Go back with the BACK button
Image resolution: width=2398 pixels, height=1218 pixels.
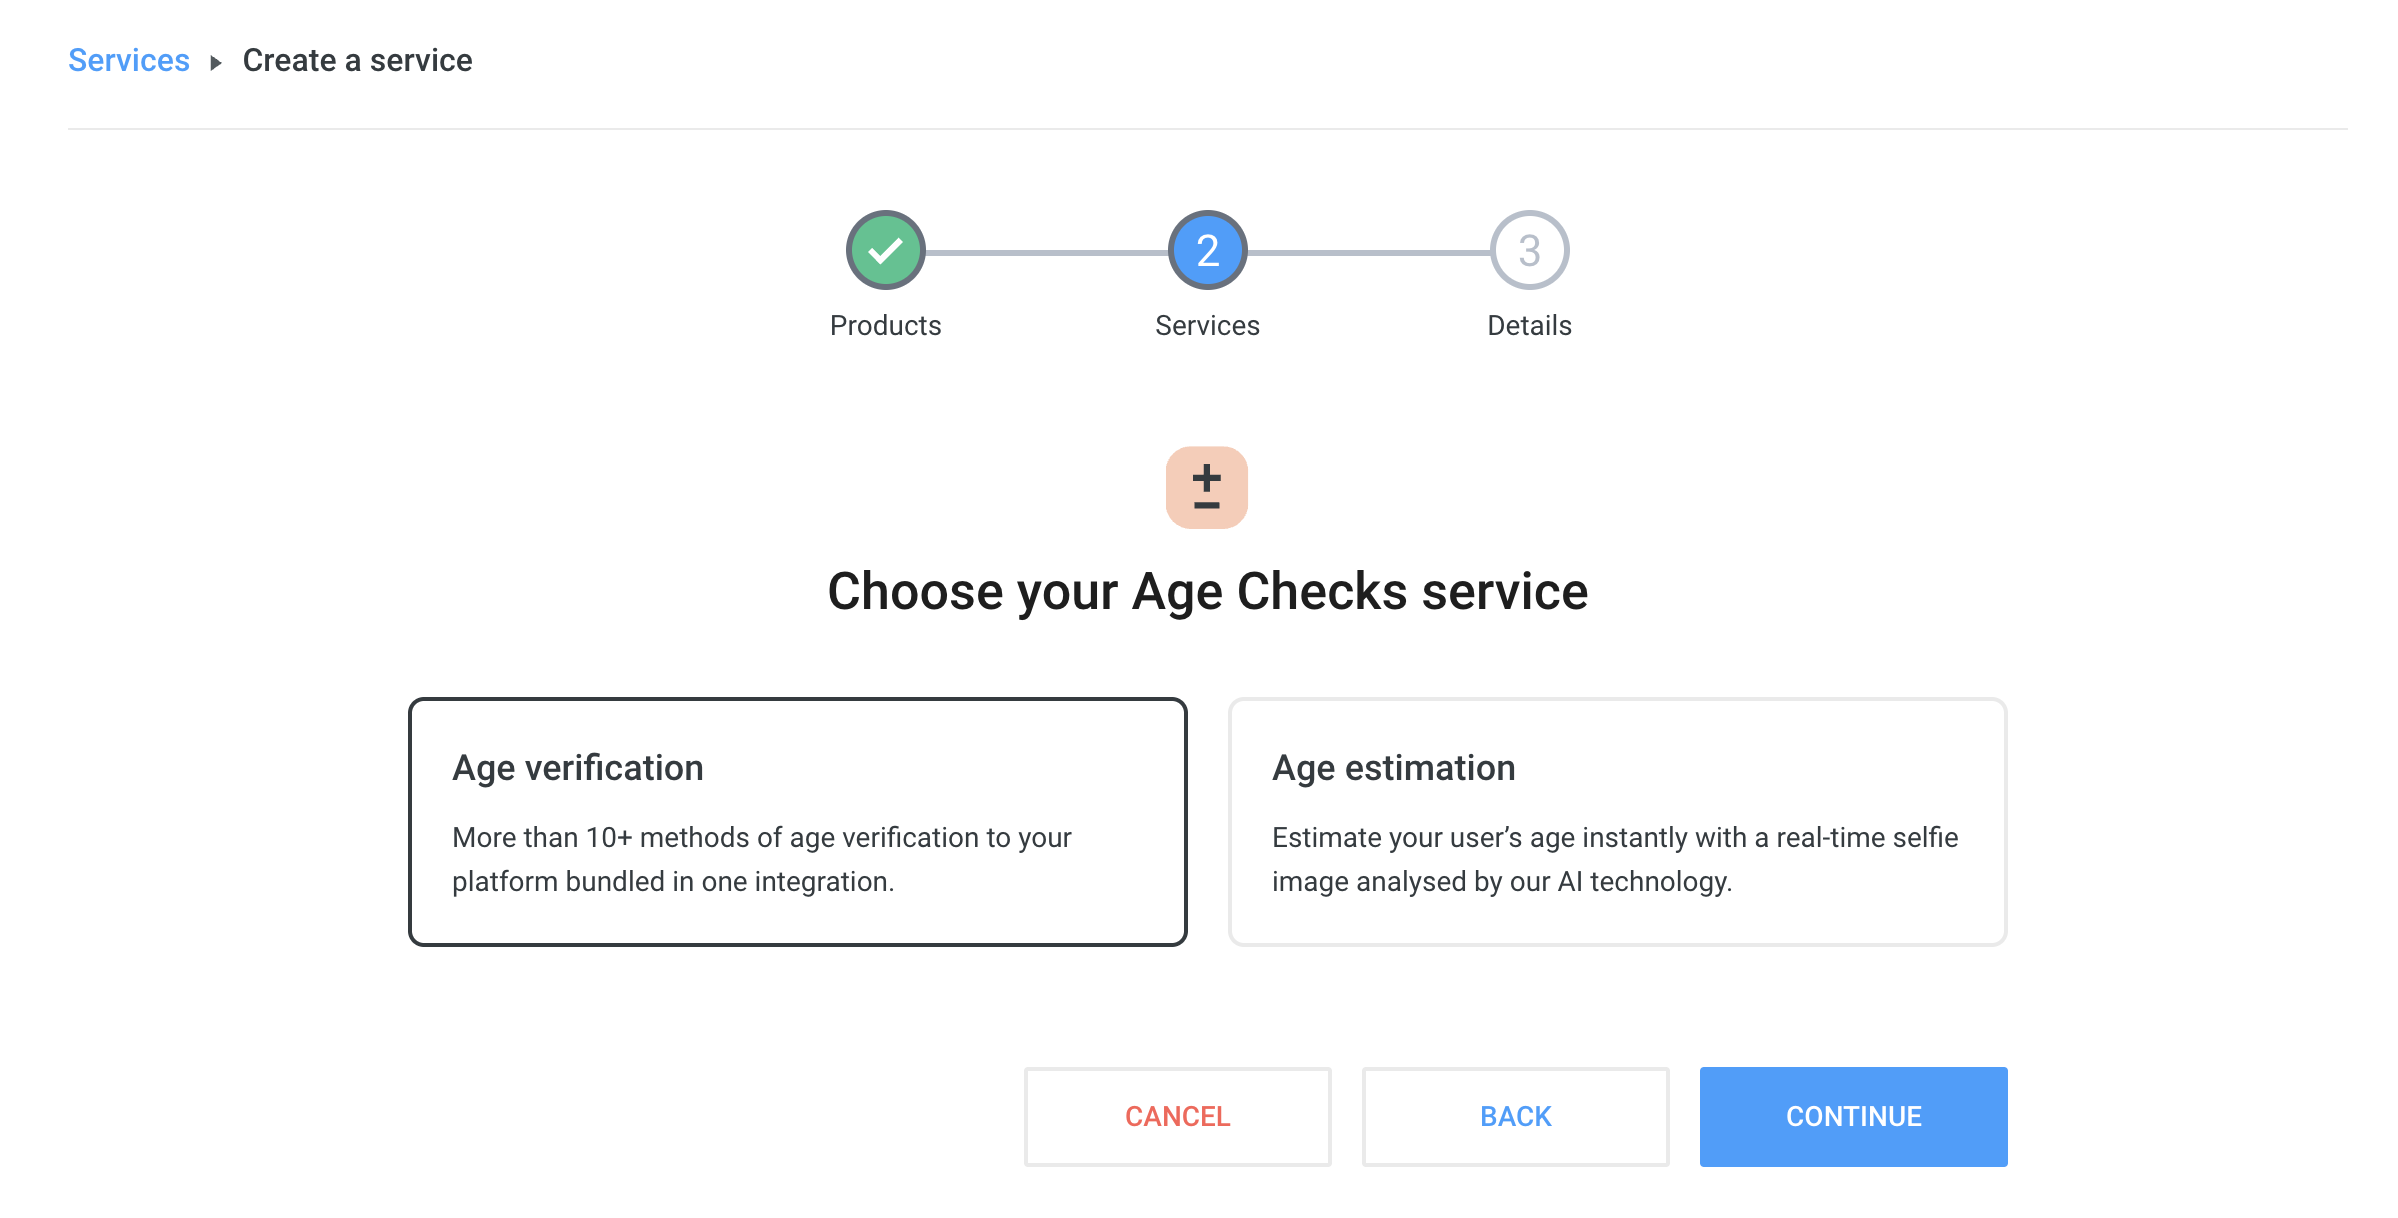click(x=1516, y=1117)
